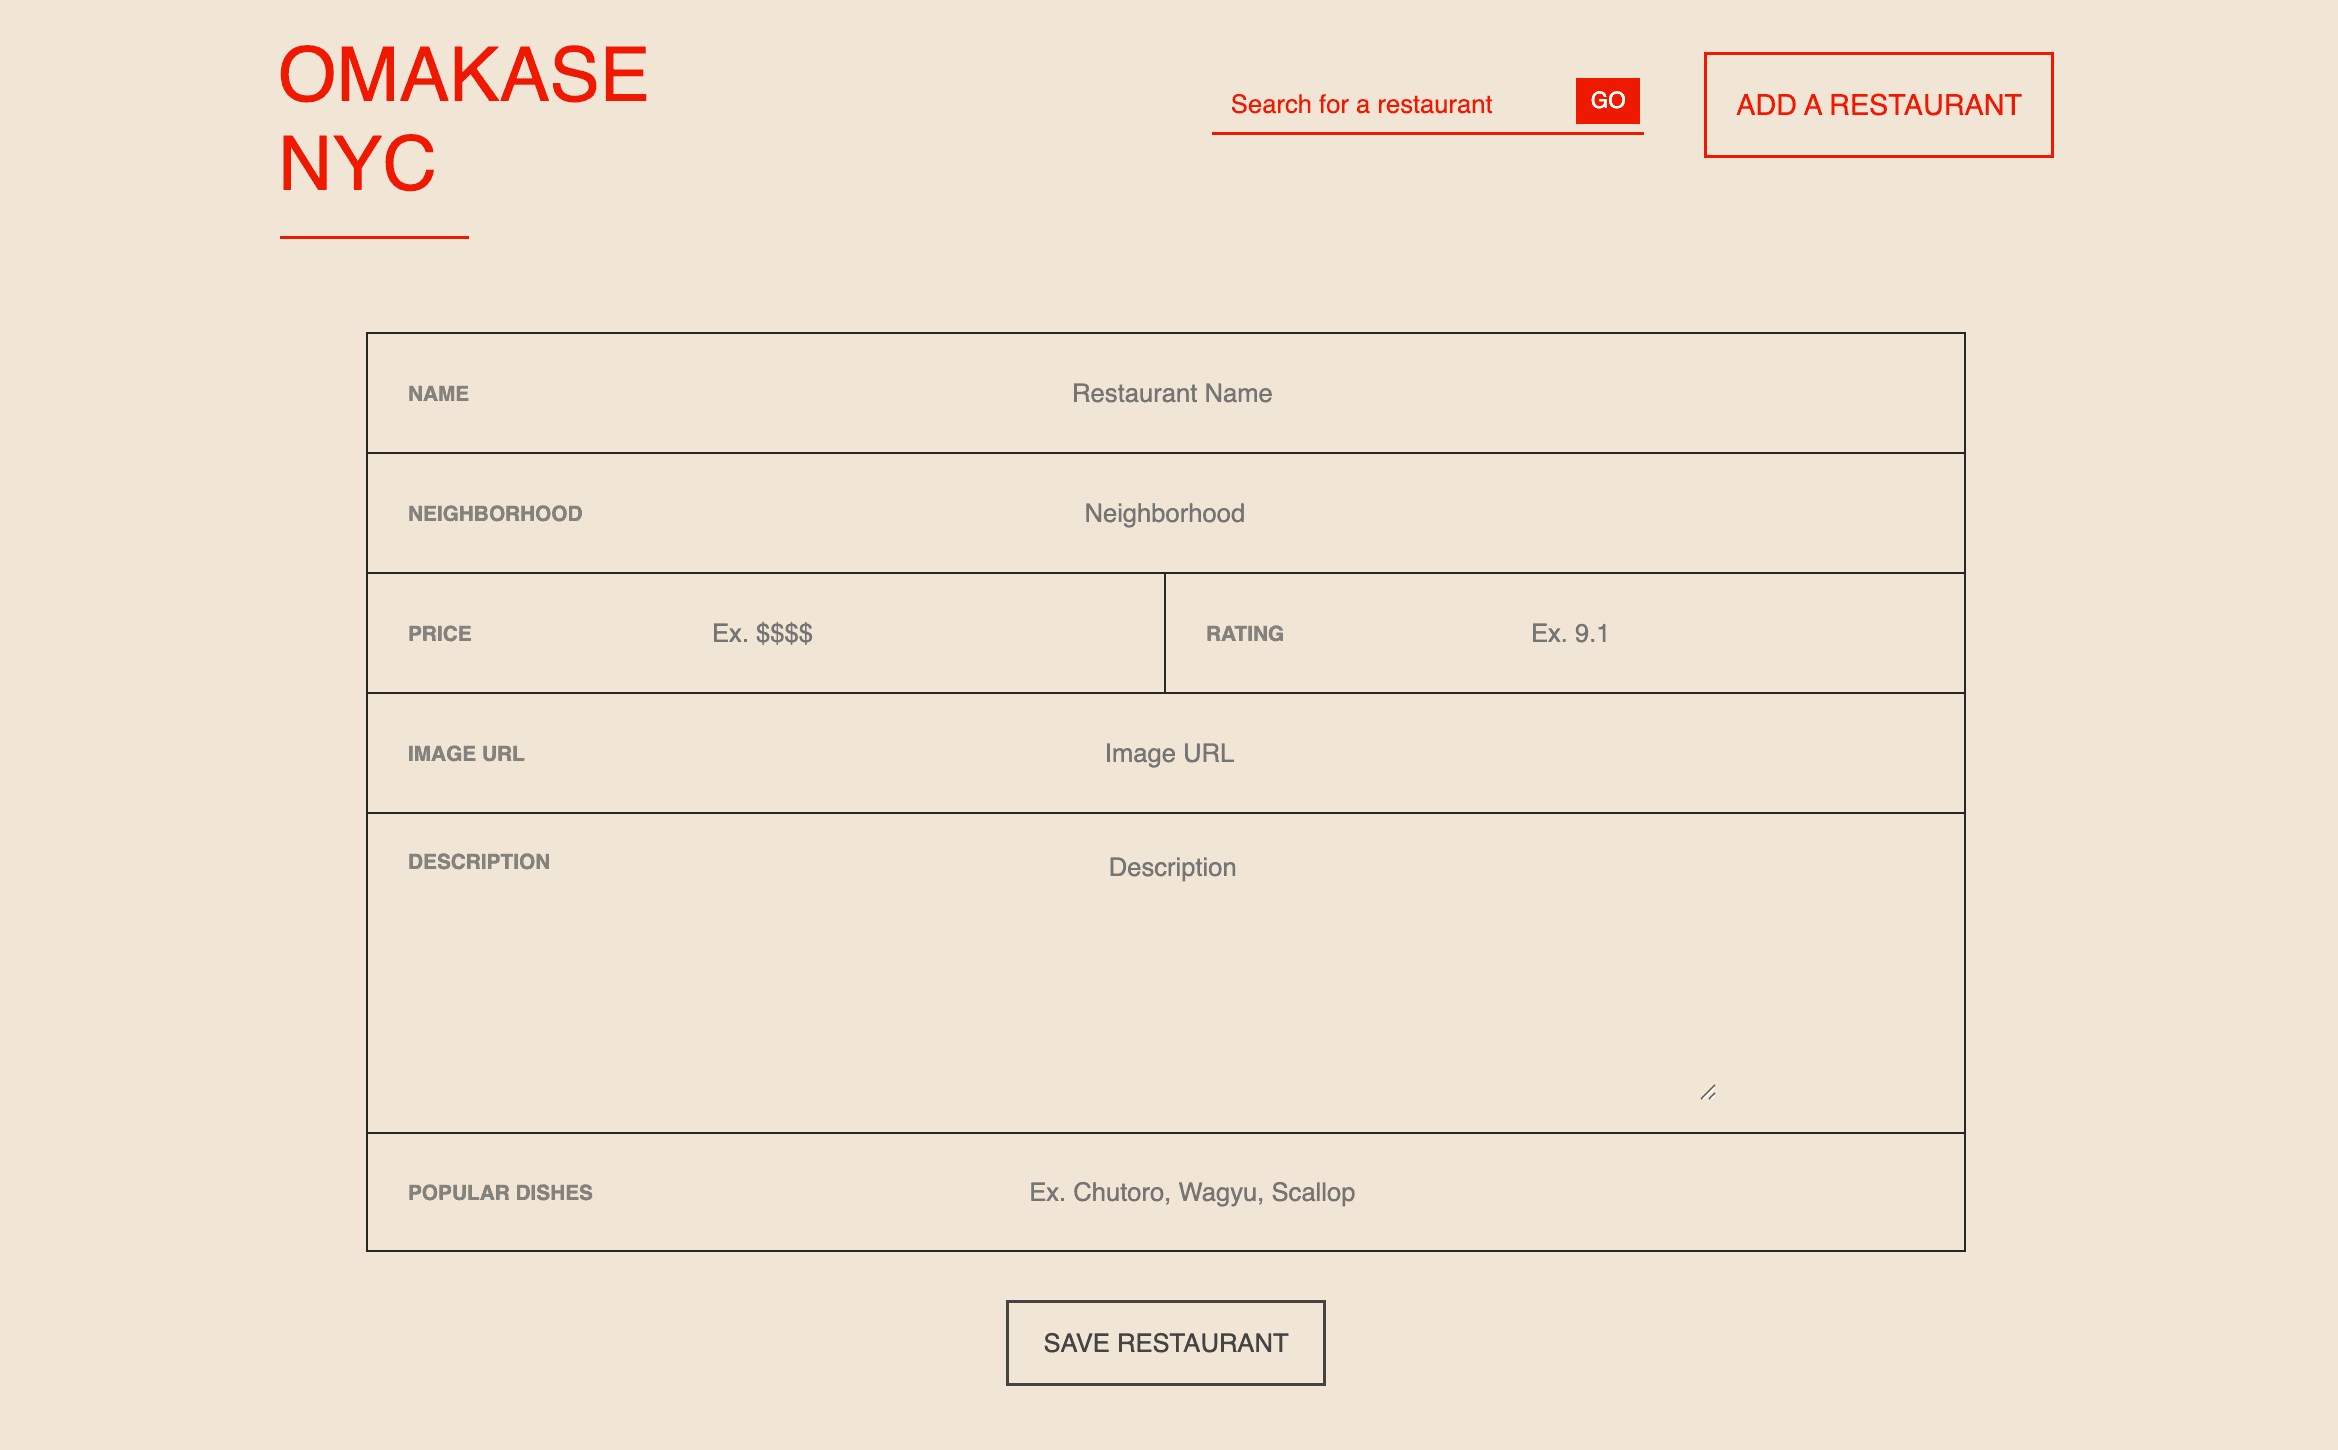Click the SAVE RESTAURANT button
This screenshot has height=1450, width=2338.
[1166, 1343]
